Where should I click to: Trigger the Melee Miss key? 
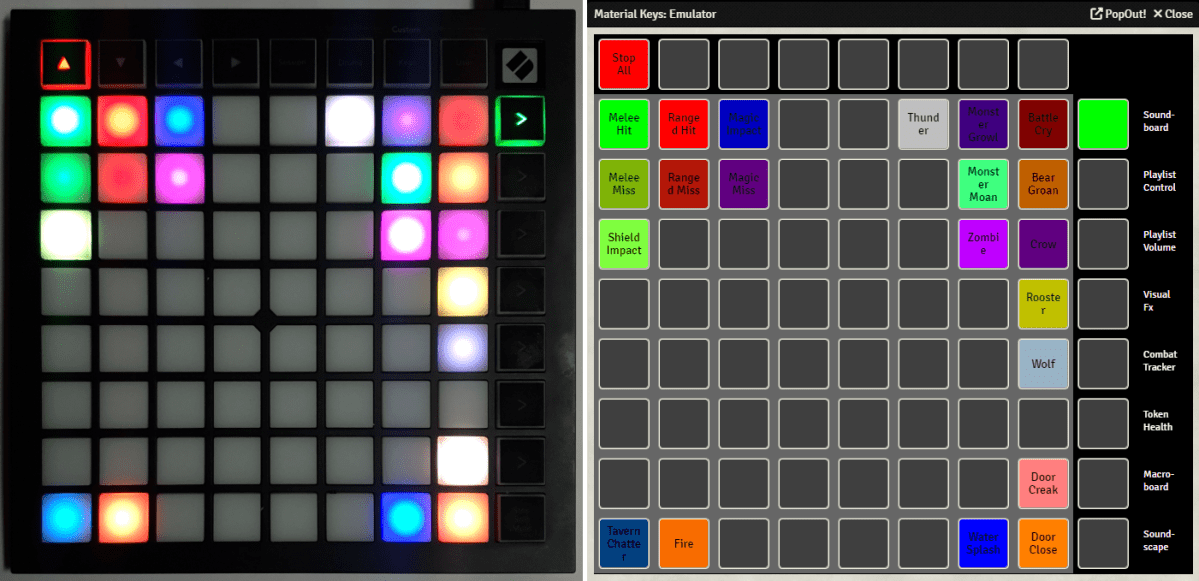pos(624,184)
